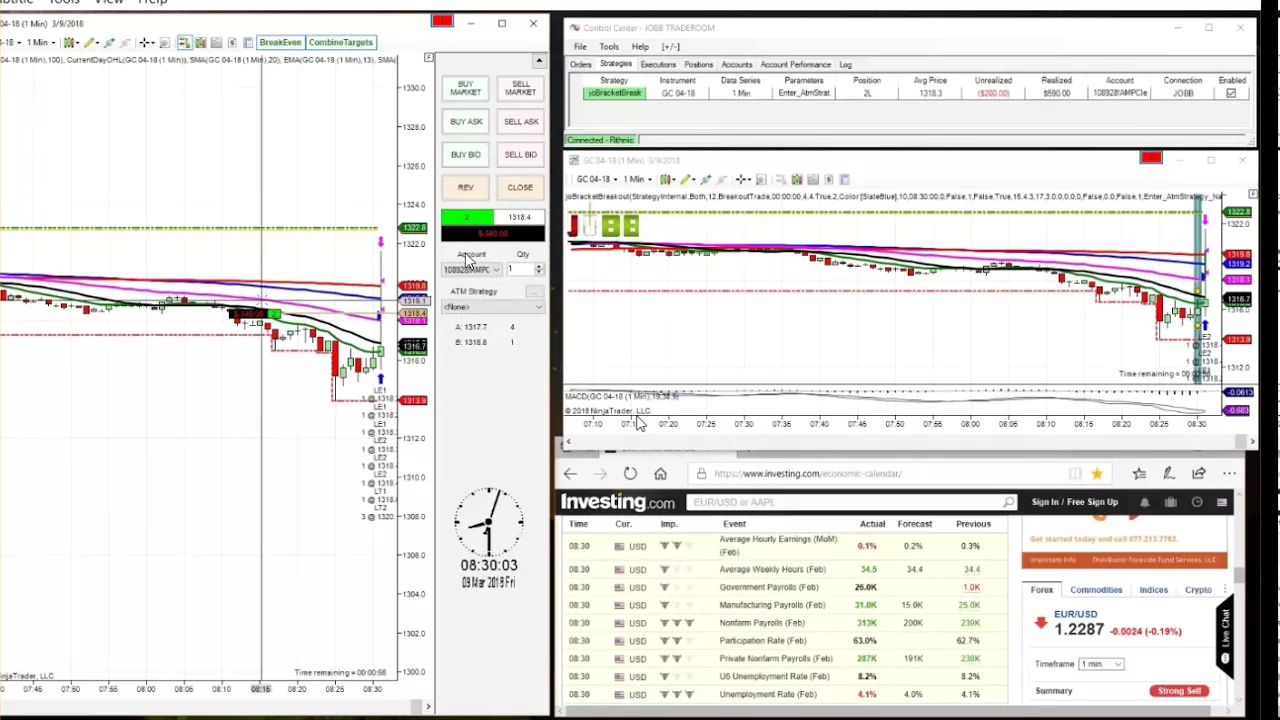Open 1 Min interval dropdown in left chart
The width and height of the screenshot is (1280, 720).
[x=41, y=42]
